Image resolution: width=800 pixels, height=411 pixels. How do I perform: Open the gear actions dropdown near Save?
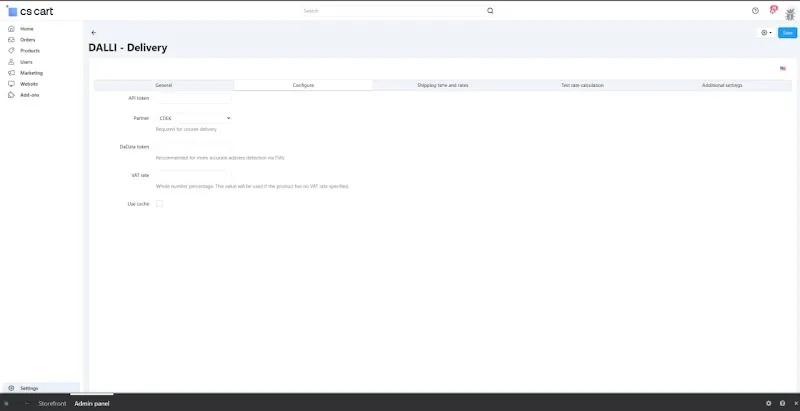[x=766, y=33]
